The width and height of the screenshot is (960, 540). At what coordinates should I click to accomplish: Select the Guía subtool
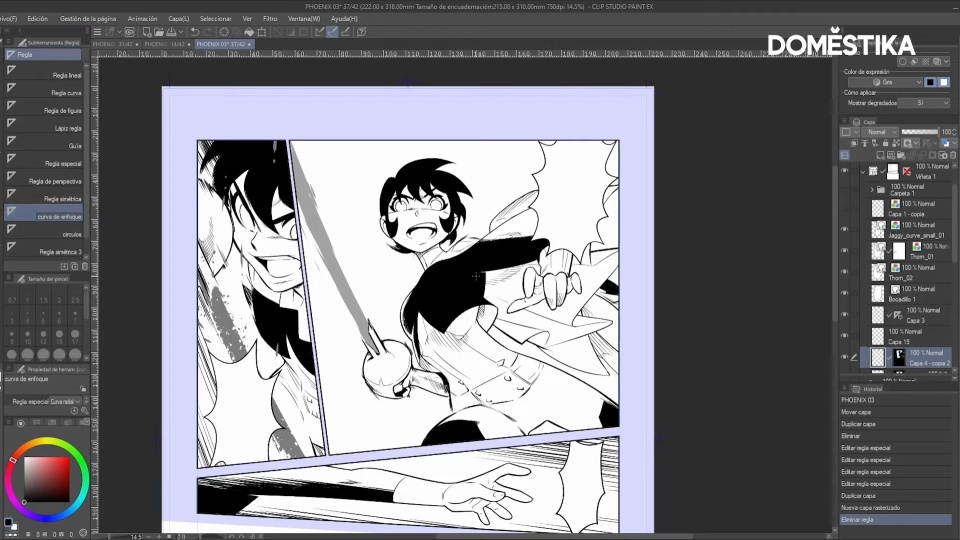tap(43, 143)
